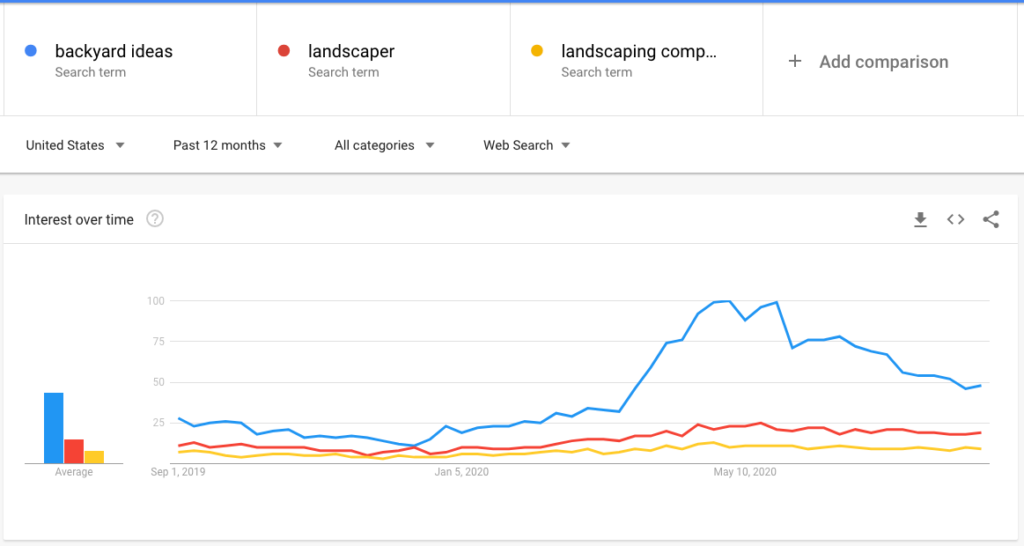Select the landscaping comp... search term box
Image resolution: width=1024 pixels, height=546 pixels.
637,60
